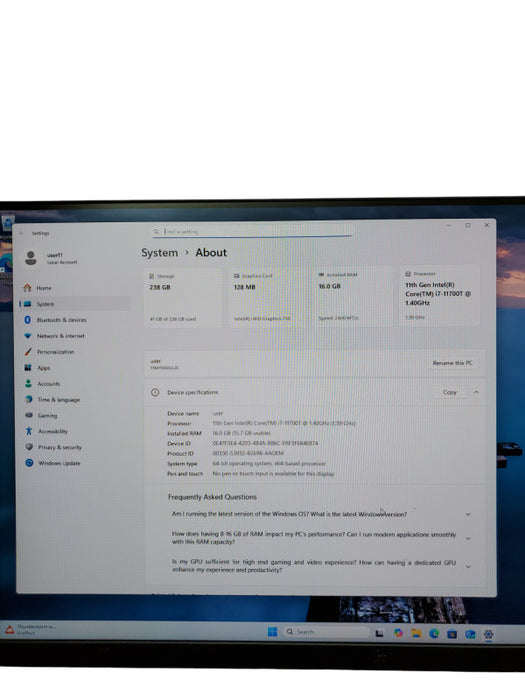
Task: Select the Installed RAM value in specifications
Action: pyautogui.click(x=242, y=433)
